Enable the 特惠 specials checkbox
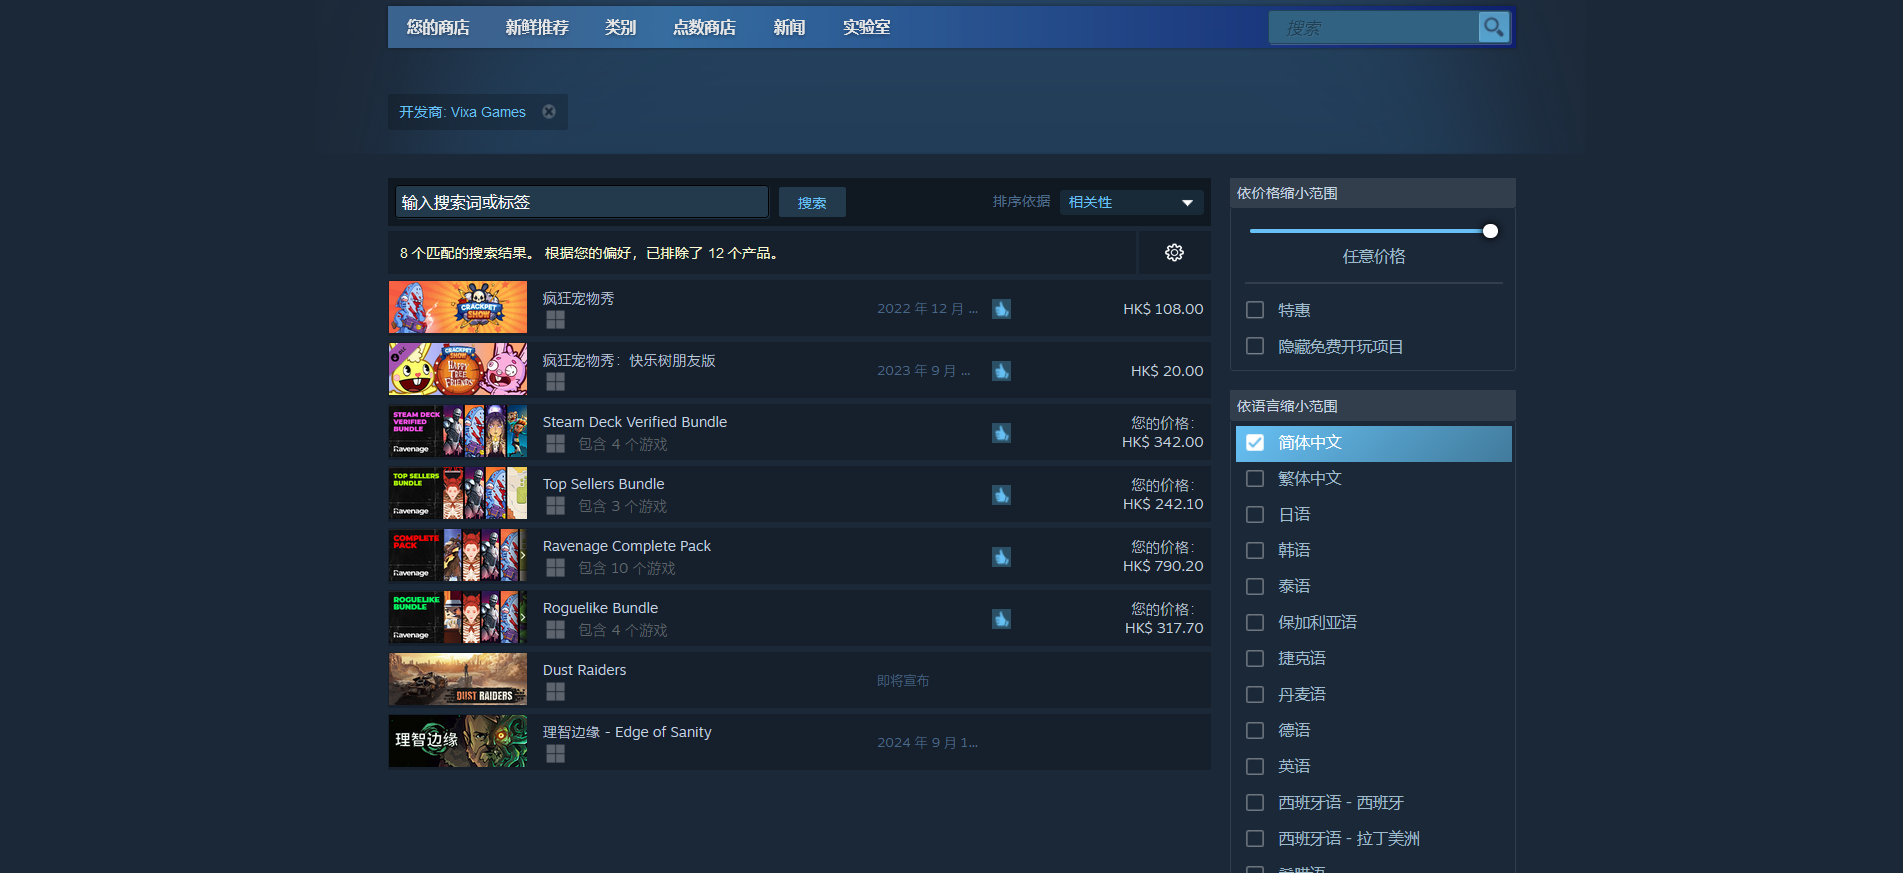 point(1255,310)
